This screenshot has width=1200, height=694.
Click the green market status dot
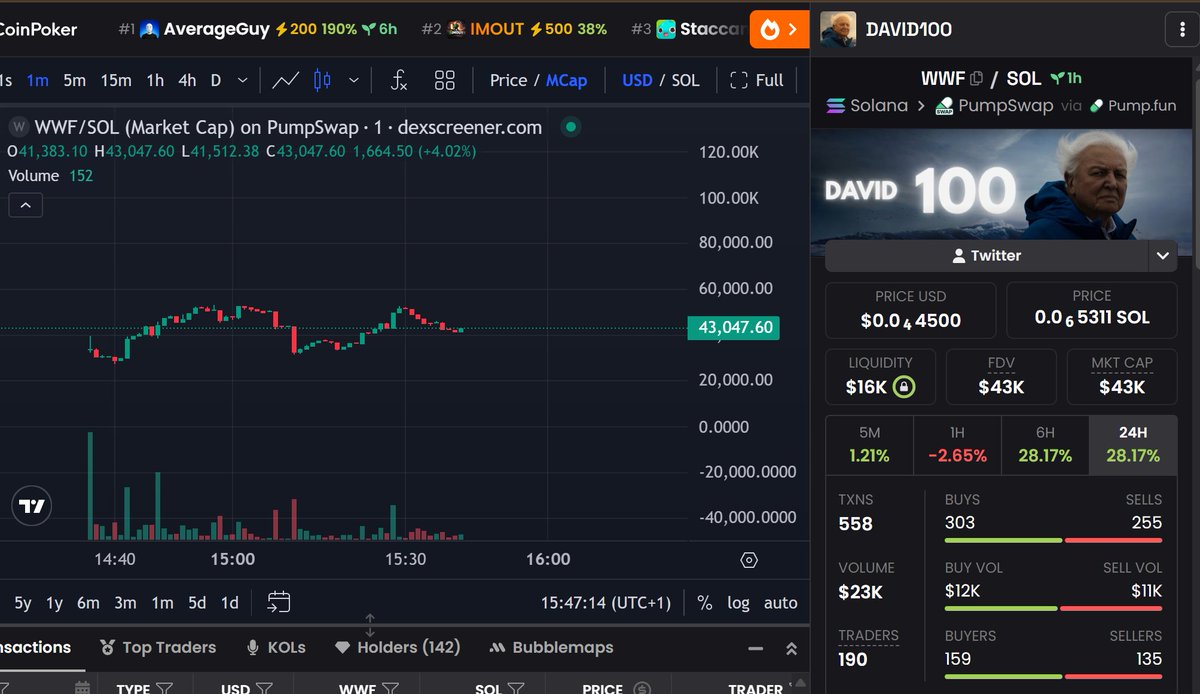tap(570, 127)
